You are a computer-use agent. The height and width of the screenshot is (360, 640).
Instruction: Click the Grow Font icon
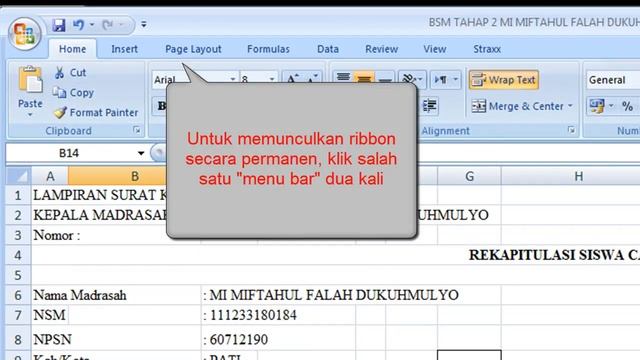pos(292,78)
